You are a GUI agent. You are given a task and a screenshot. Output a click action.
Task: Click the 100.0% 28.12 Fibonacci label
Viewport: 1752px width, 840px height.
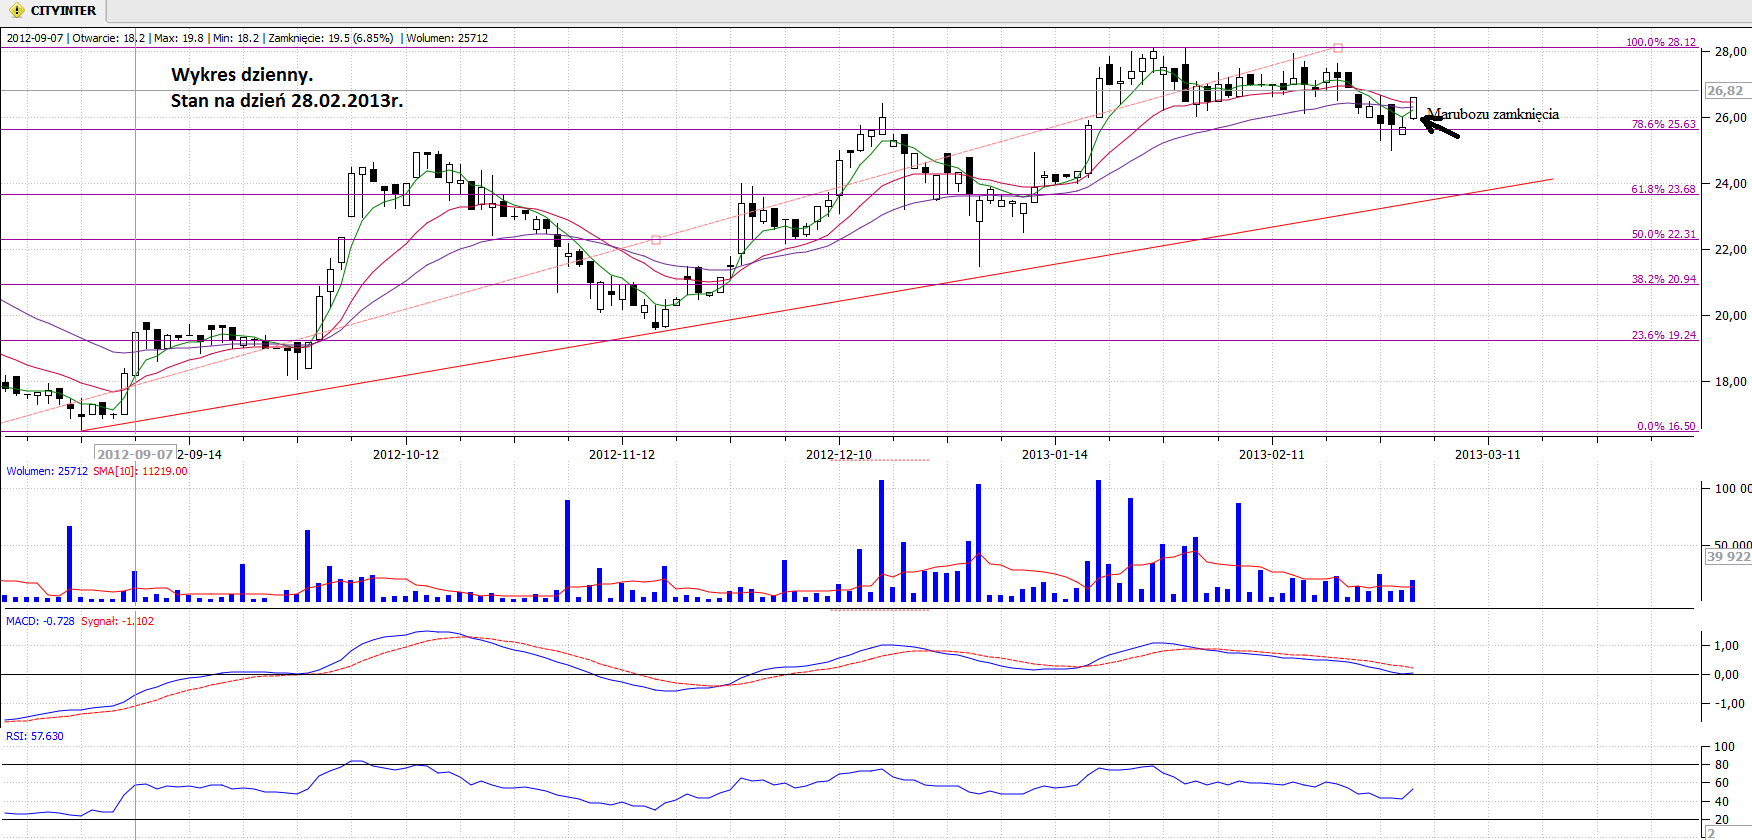coord(1661,42)
